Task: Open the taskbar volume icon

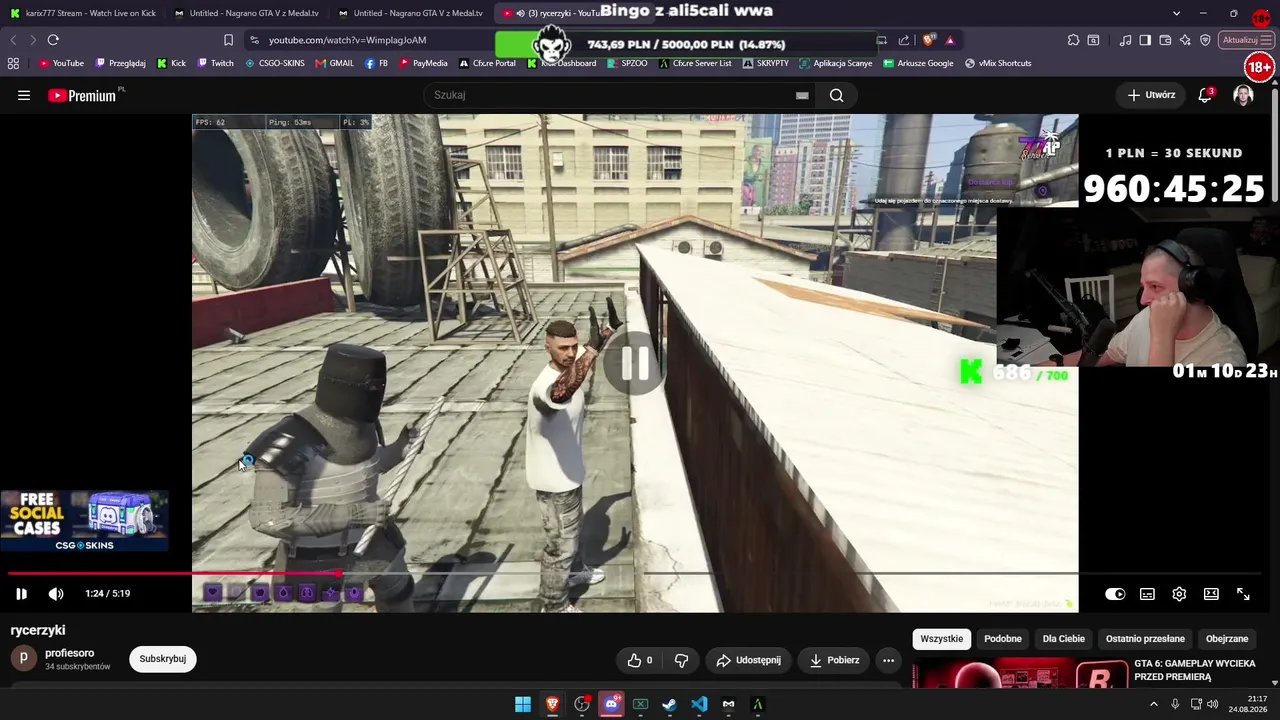Action: pos(1213,704)
